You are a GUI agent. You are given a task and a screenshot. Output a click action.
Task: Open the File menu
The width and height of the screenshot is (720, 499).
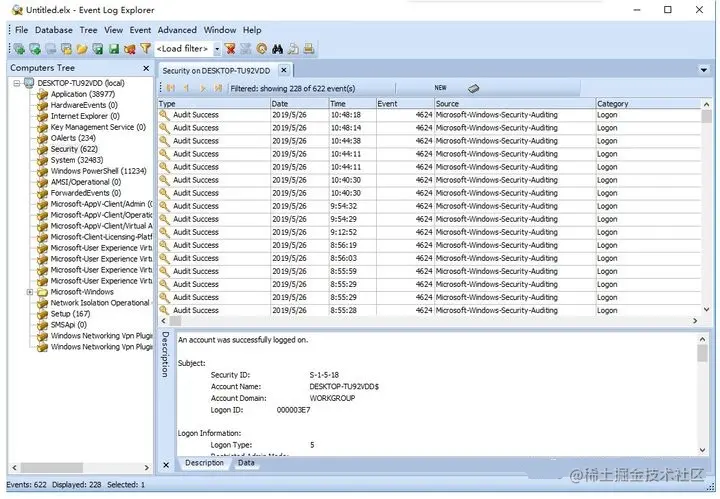point(22,30)
